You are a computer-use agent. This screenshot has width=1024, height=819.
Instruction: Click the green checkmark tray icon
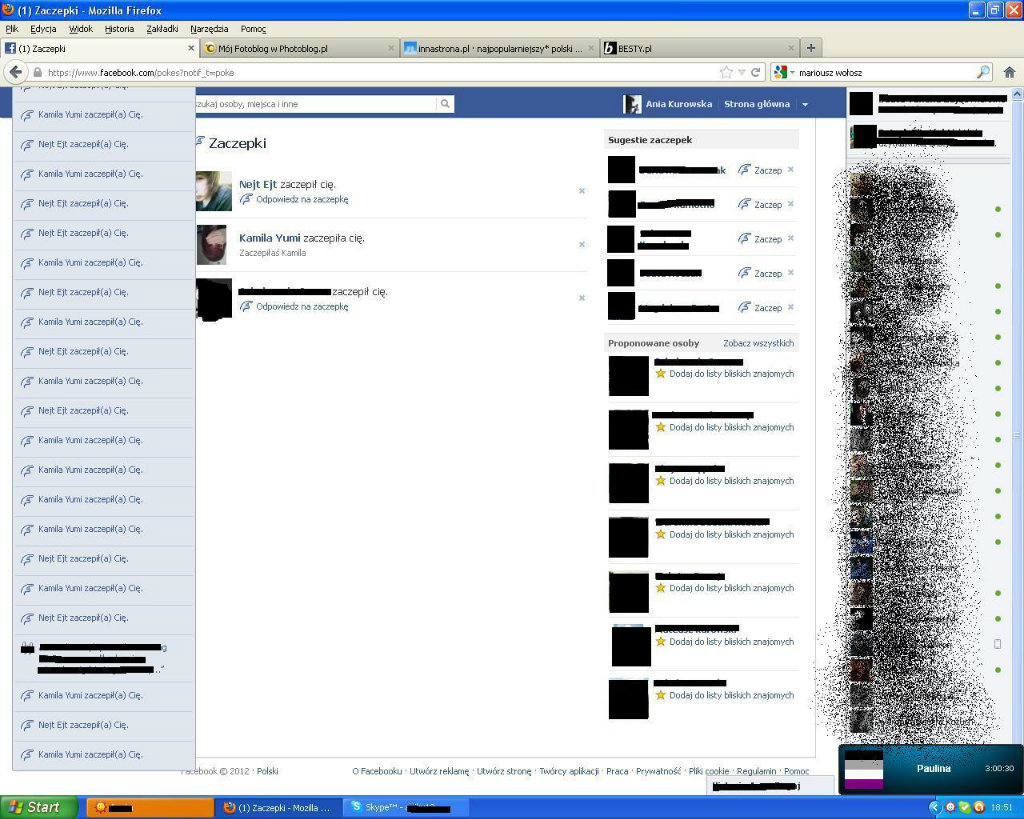pyautogui.click(x=964, y=807)
